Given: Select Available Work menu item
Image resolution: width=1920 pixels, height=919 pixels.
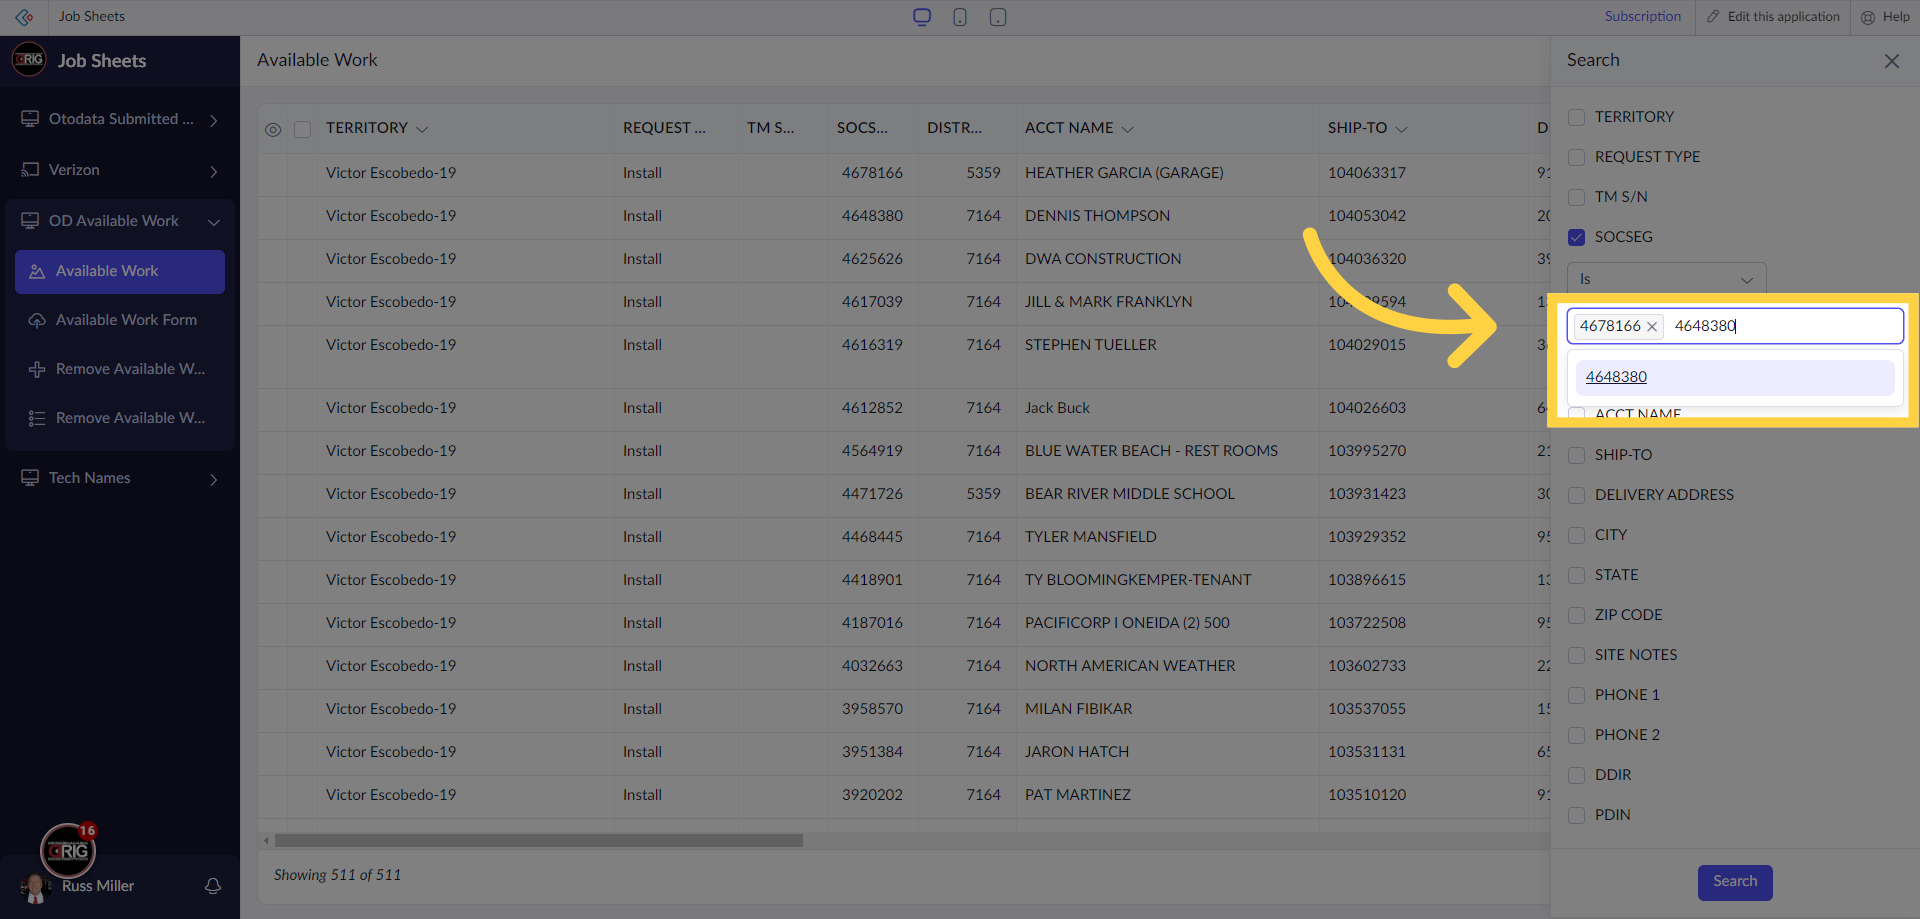Looking at the screenshot, I should click(x=120, y=272).
